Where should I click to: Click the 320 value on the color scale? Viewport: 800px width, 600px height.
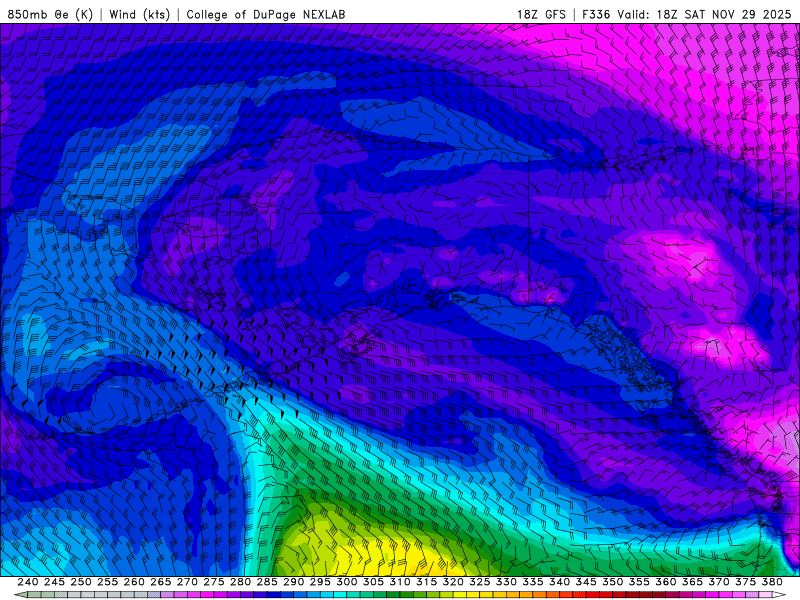(x=453, y=582)
